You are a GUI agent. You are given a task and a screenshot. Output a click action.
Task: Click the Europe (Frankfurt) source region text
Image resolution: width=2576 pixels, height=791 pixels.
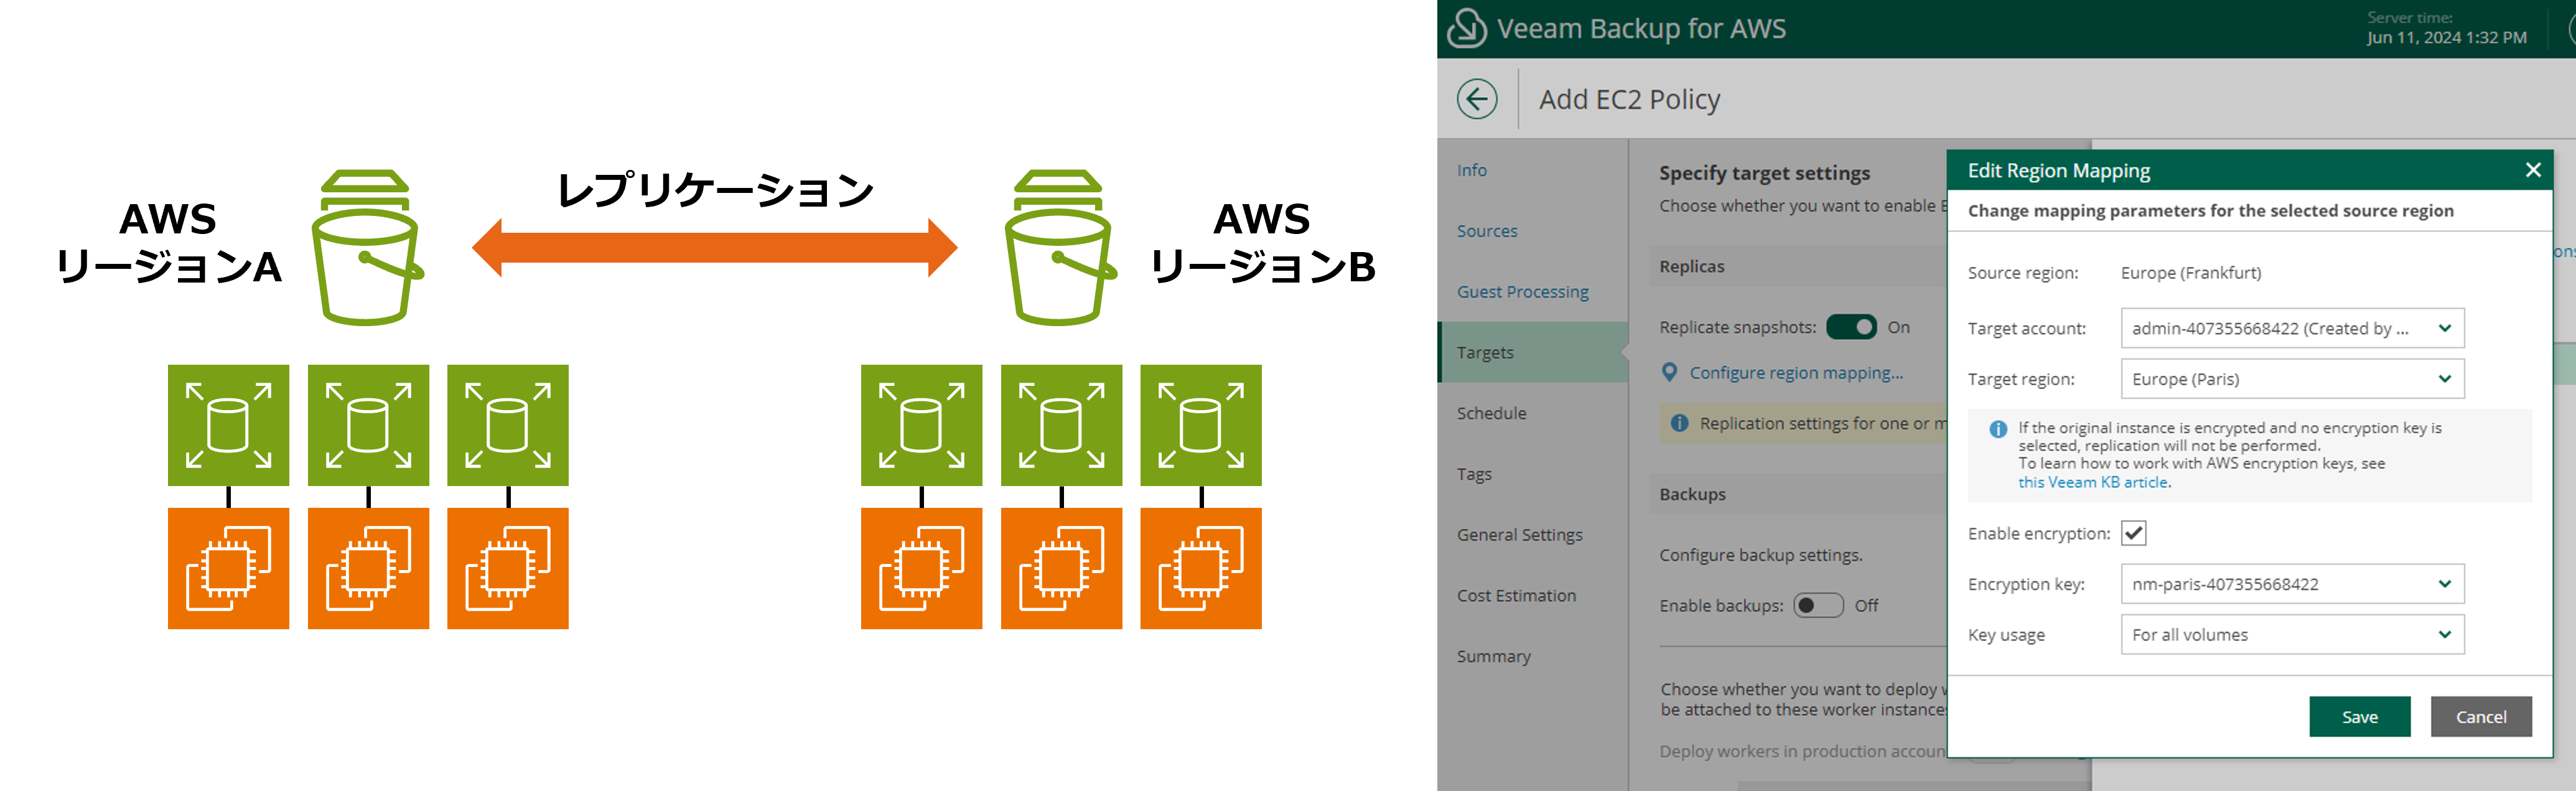coord(2191,273)
